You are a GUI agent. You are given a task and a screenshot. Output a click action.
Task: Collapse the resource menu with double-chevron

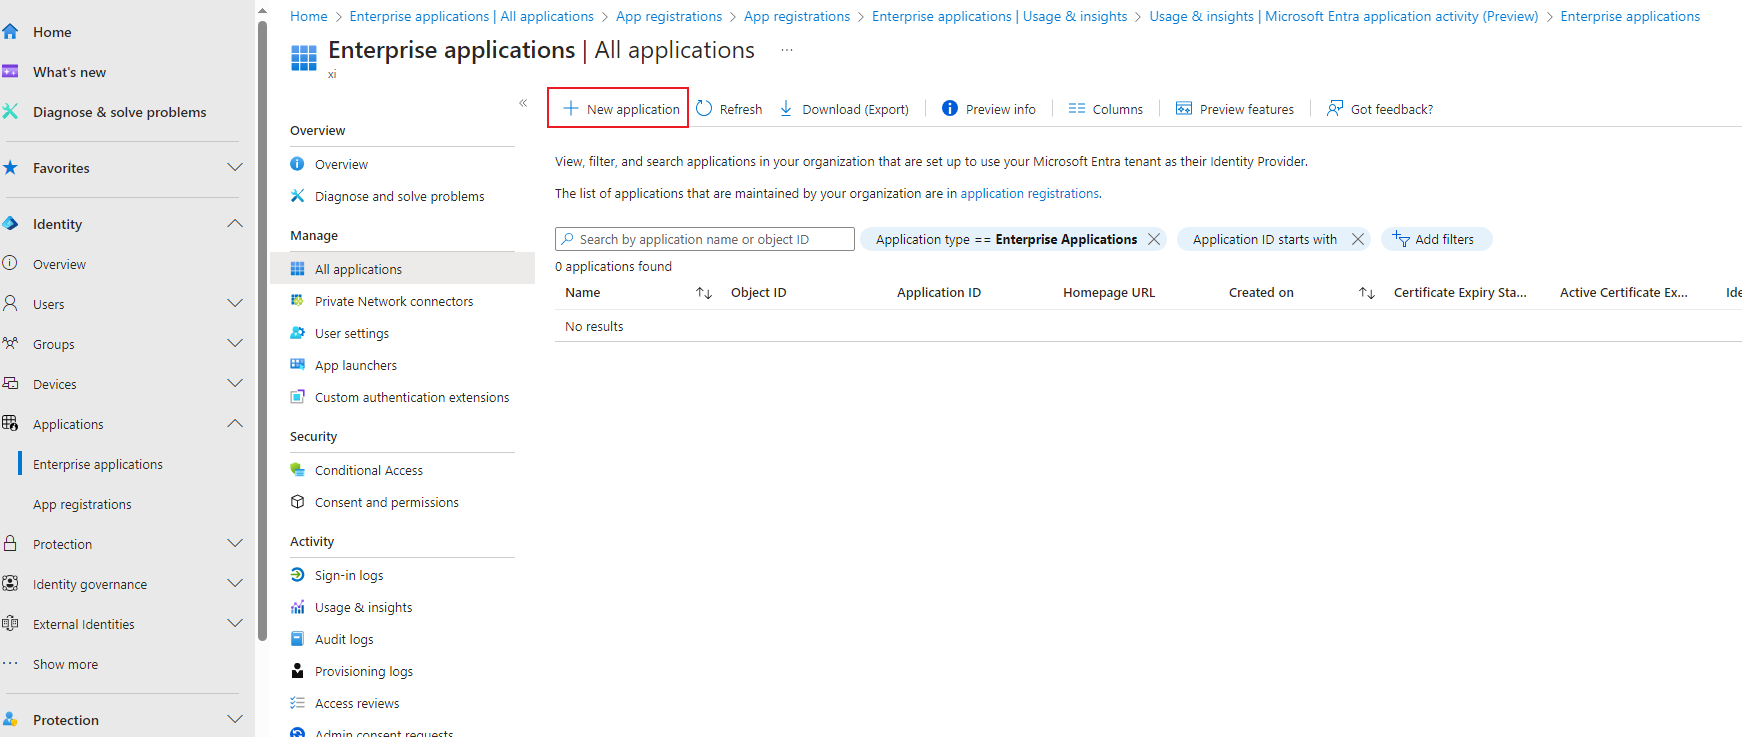523,103
